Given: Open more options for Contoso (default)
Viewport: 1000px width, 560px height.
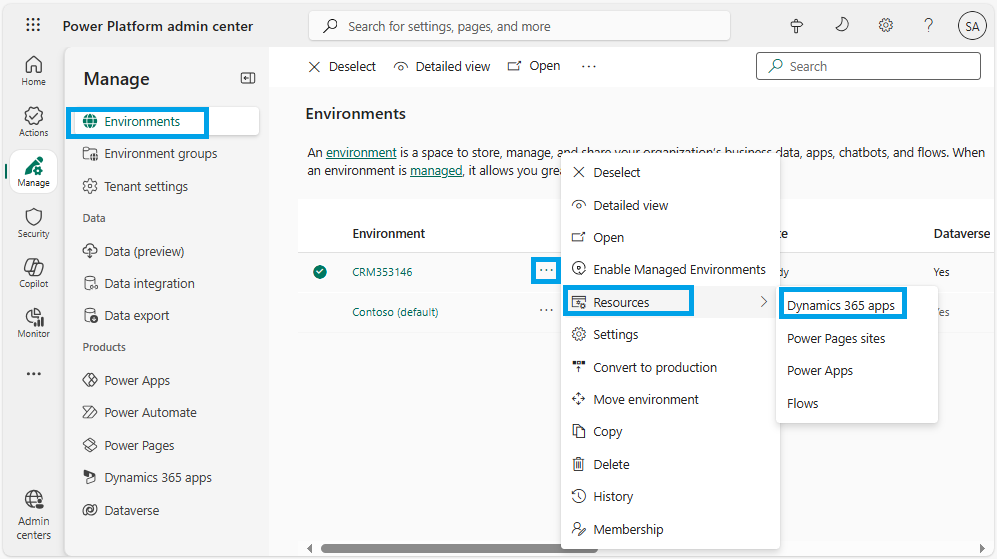Looking at the screenshot, I should coord(546,311).
